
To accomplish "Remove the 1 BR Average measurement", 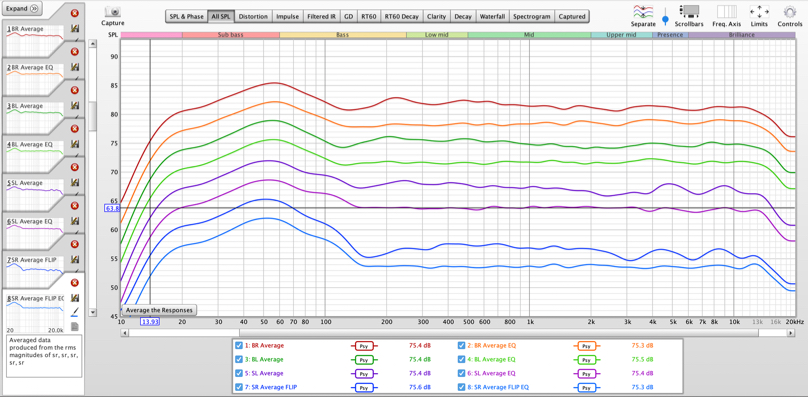I will pyautogui.click(x=75, y=13).
